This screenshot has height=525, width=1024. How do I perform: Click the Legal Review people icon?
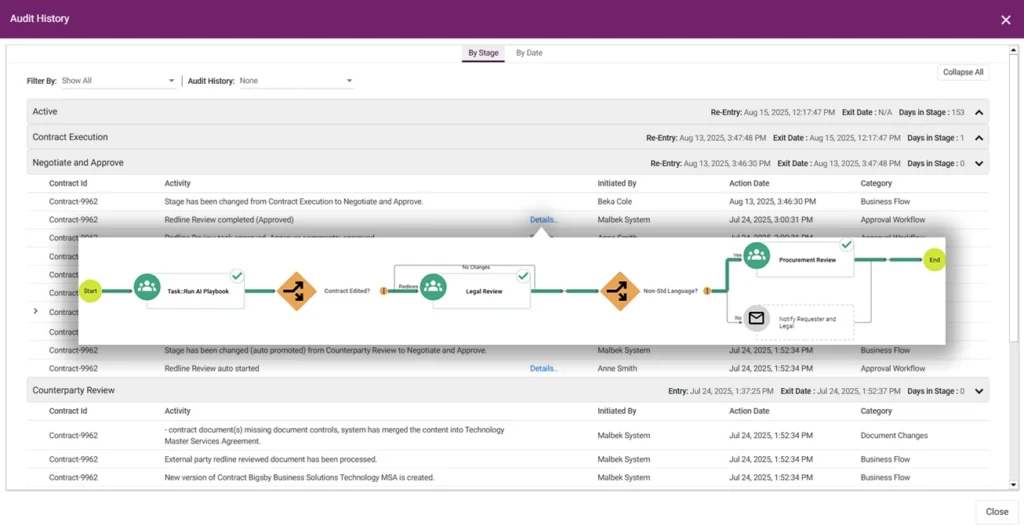[433, 286]
